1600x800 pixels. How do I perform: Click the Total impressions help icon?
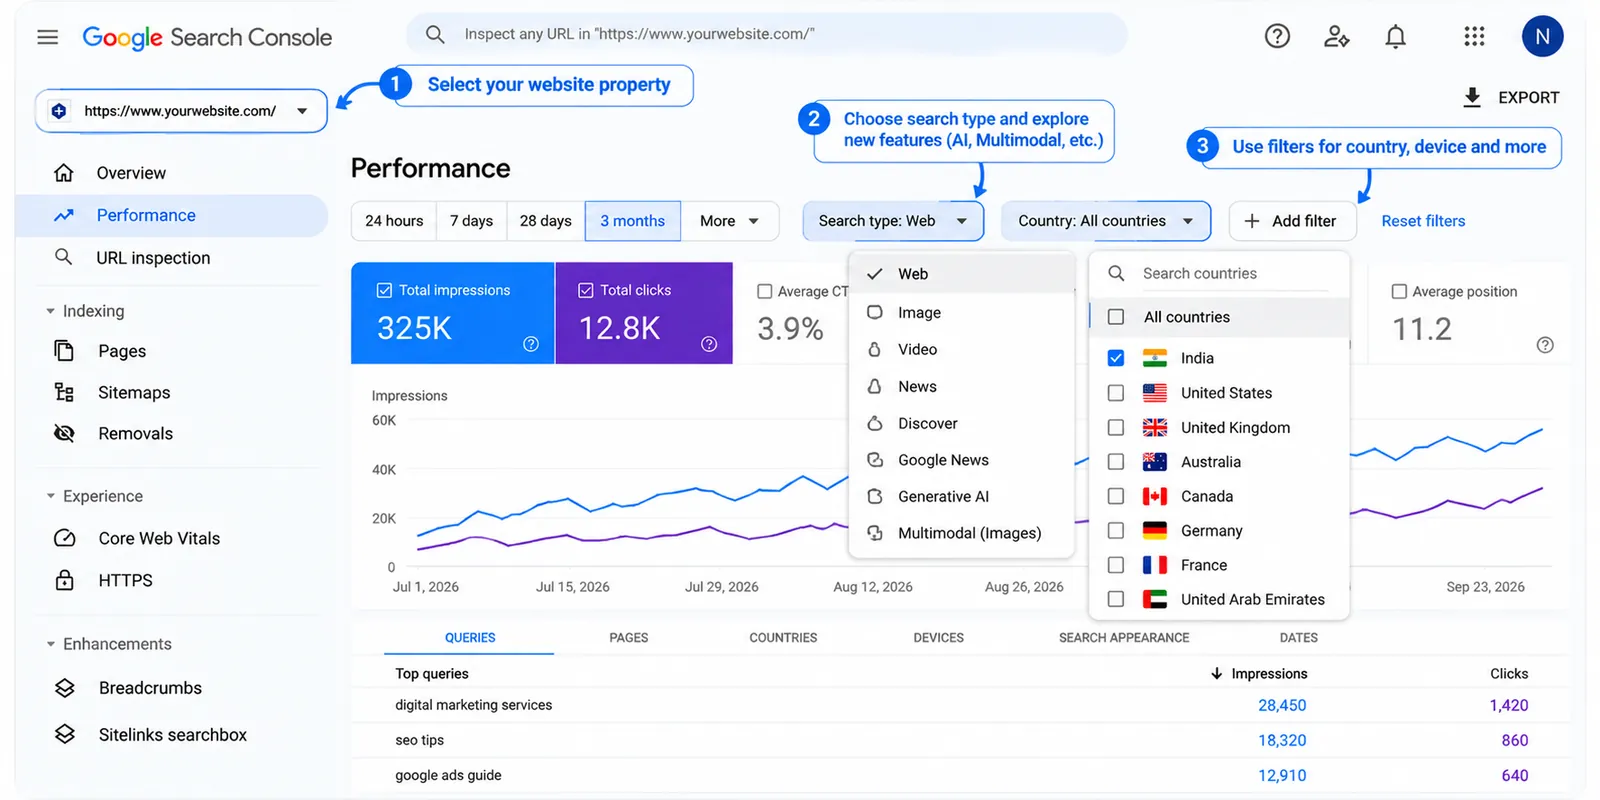531,344
